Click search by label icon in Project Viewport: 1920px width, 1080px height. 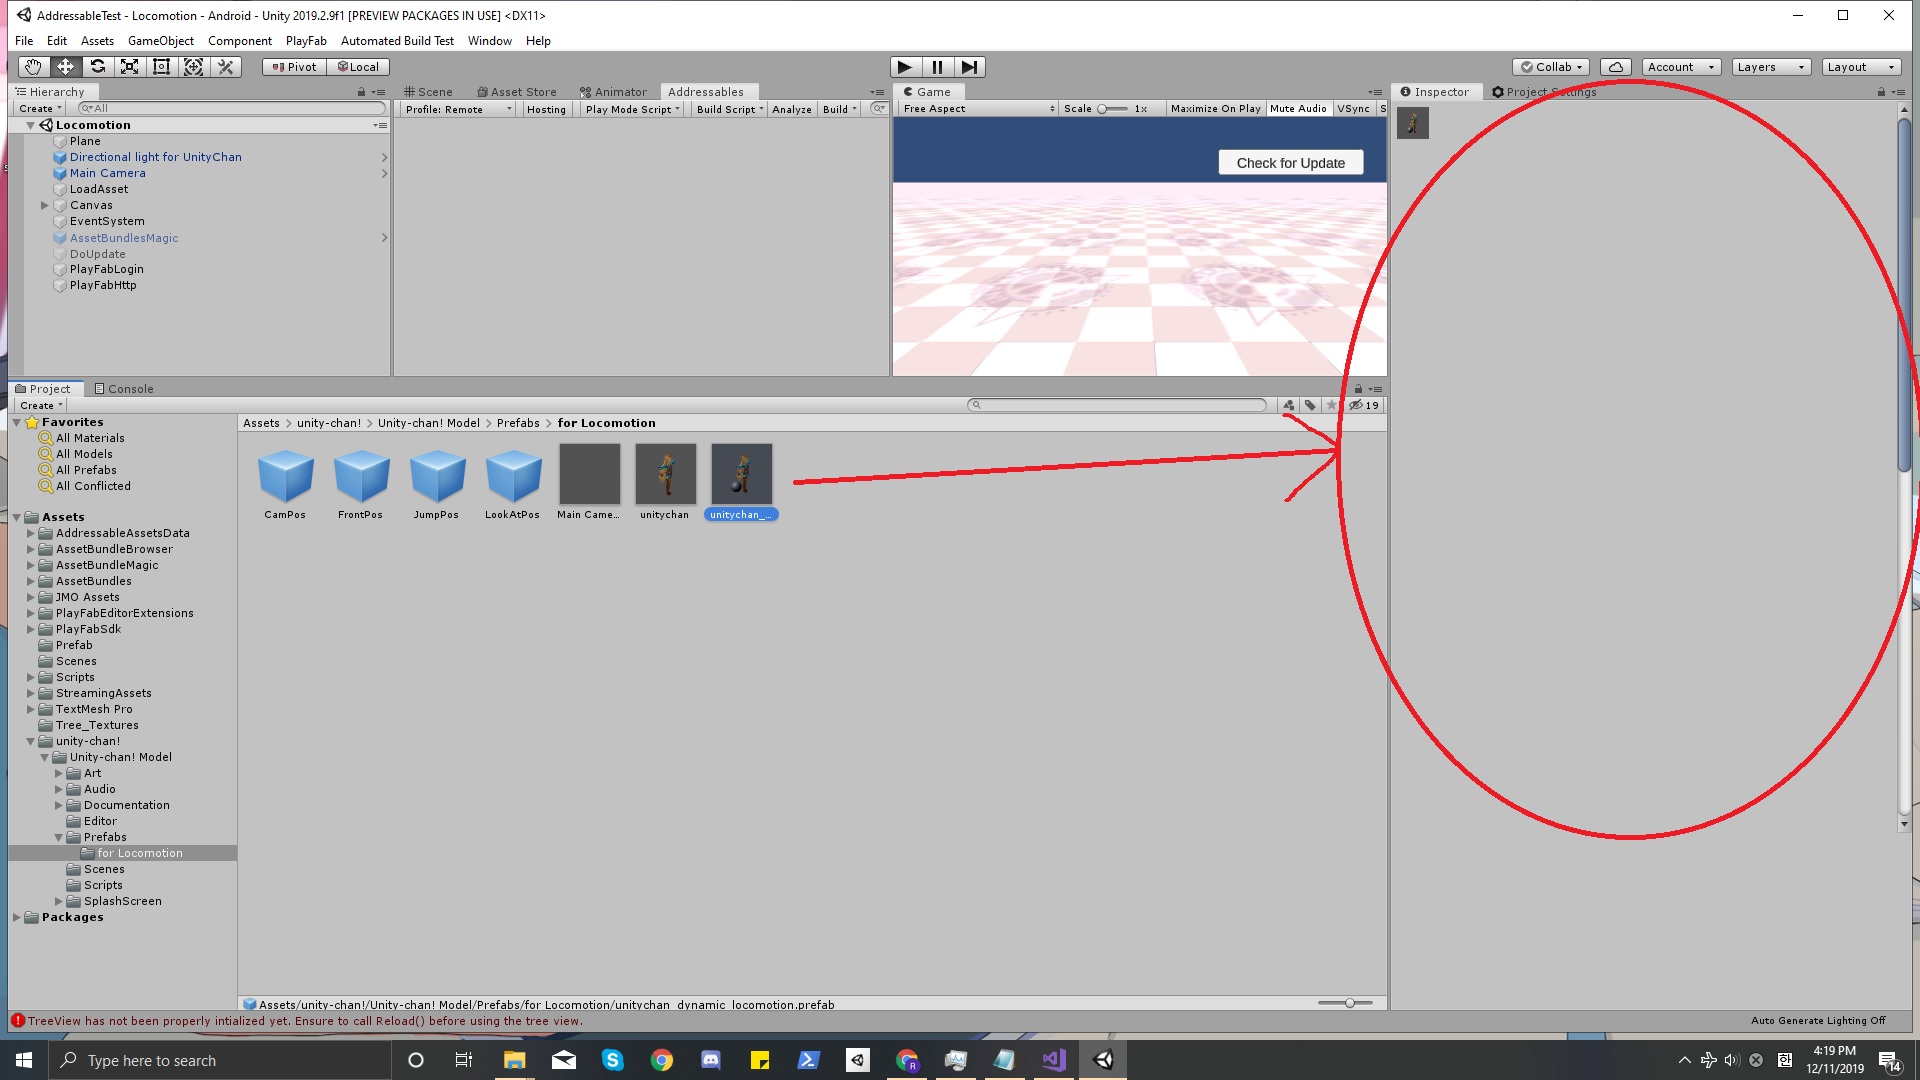click(x=1310, y=405)
